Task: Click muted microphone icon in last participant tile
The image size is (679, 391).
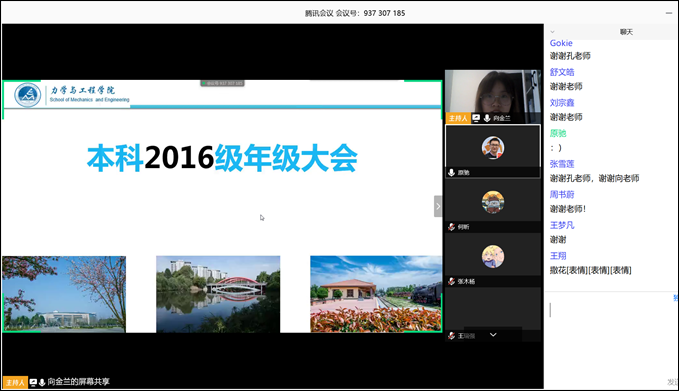Action: [451, 336]
